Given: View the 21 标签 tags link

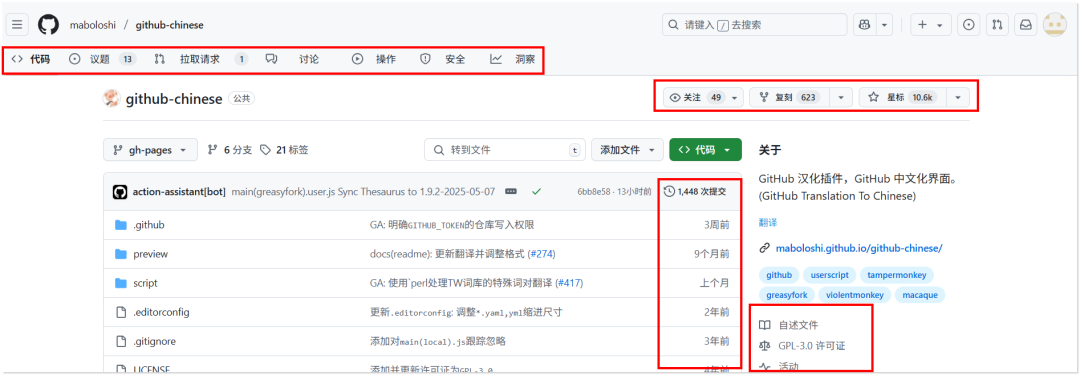Looking at the screenshot, I should (x=284, y=150).
